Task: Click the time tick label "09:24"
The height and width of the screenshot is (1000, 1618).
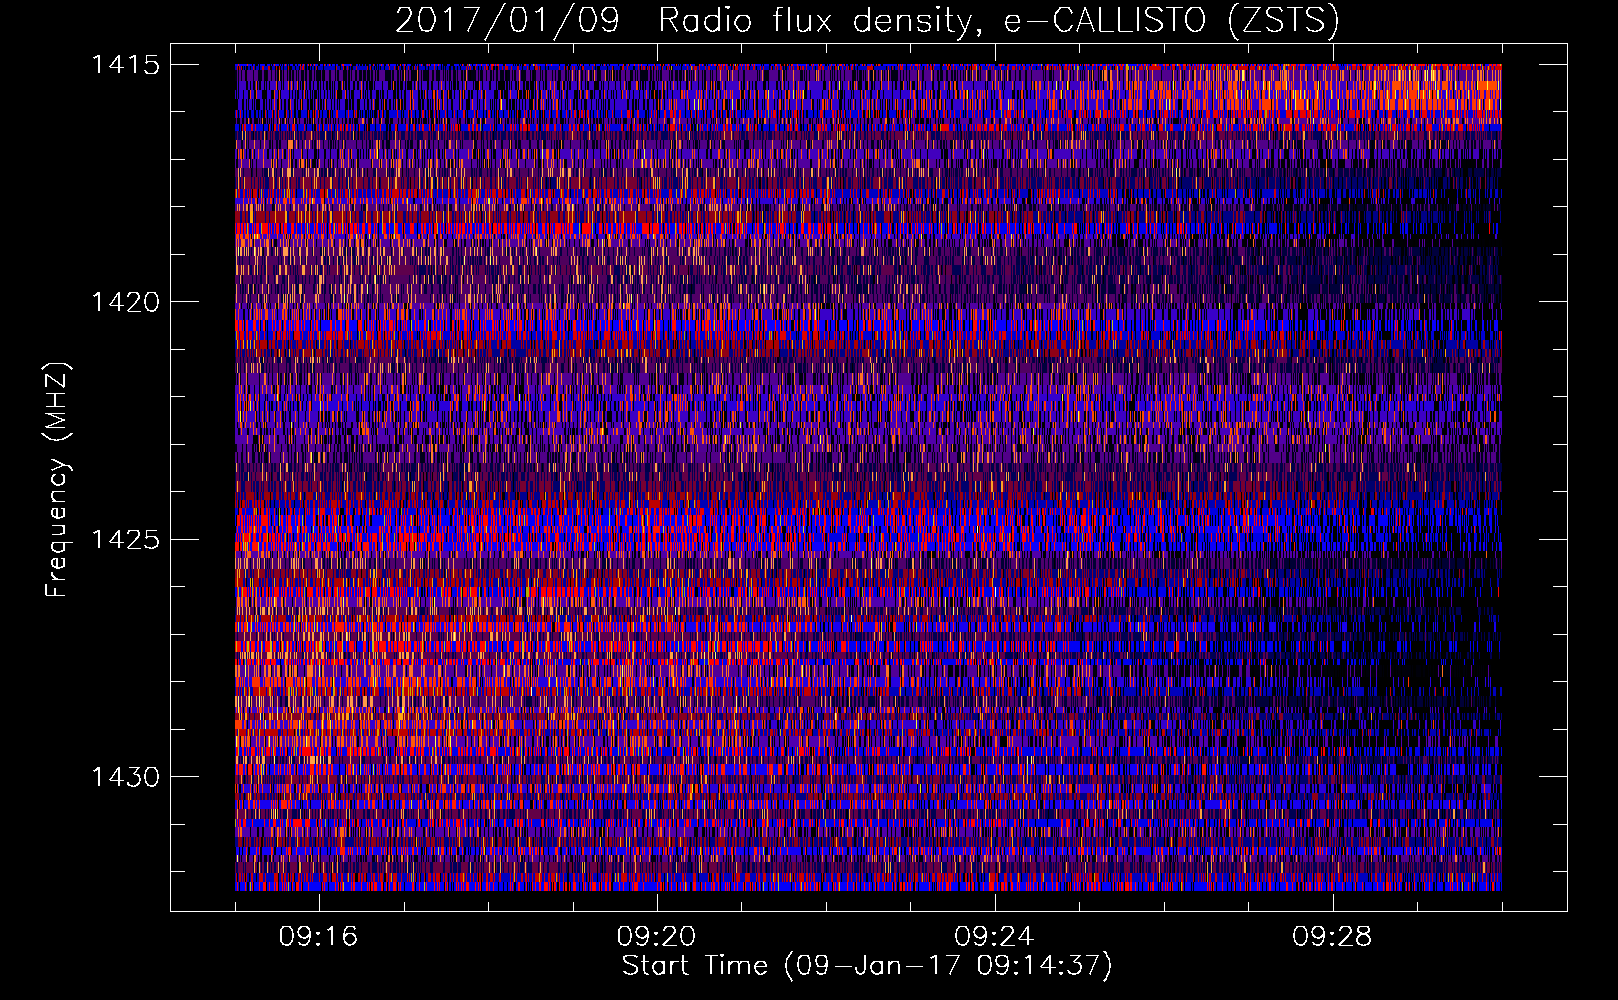Action: (x=994, y=937)
